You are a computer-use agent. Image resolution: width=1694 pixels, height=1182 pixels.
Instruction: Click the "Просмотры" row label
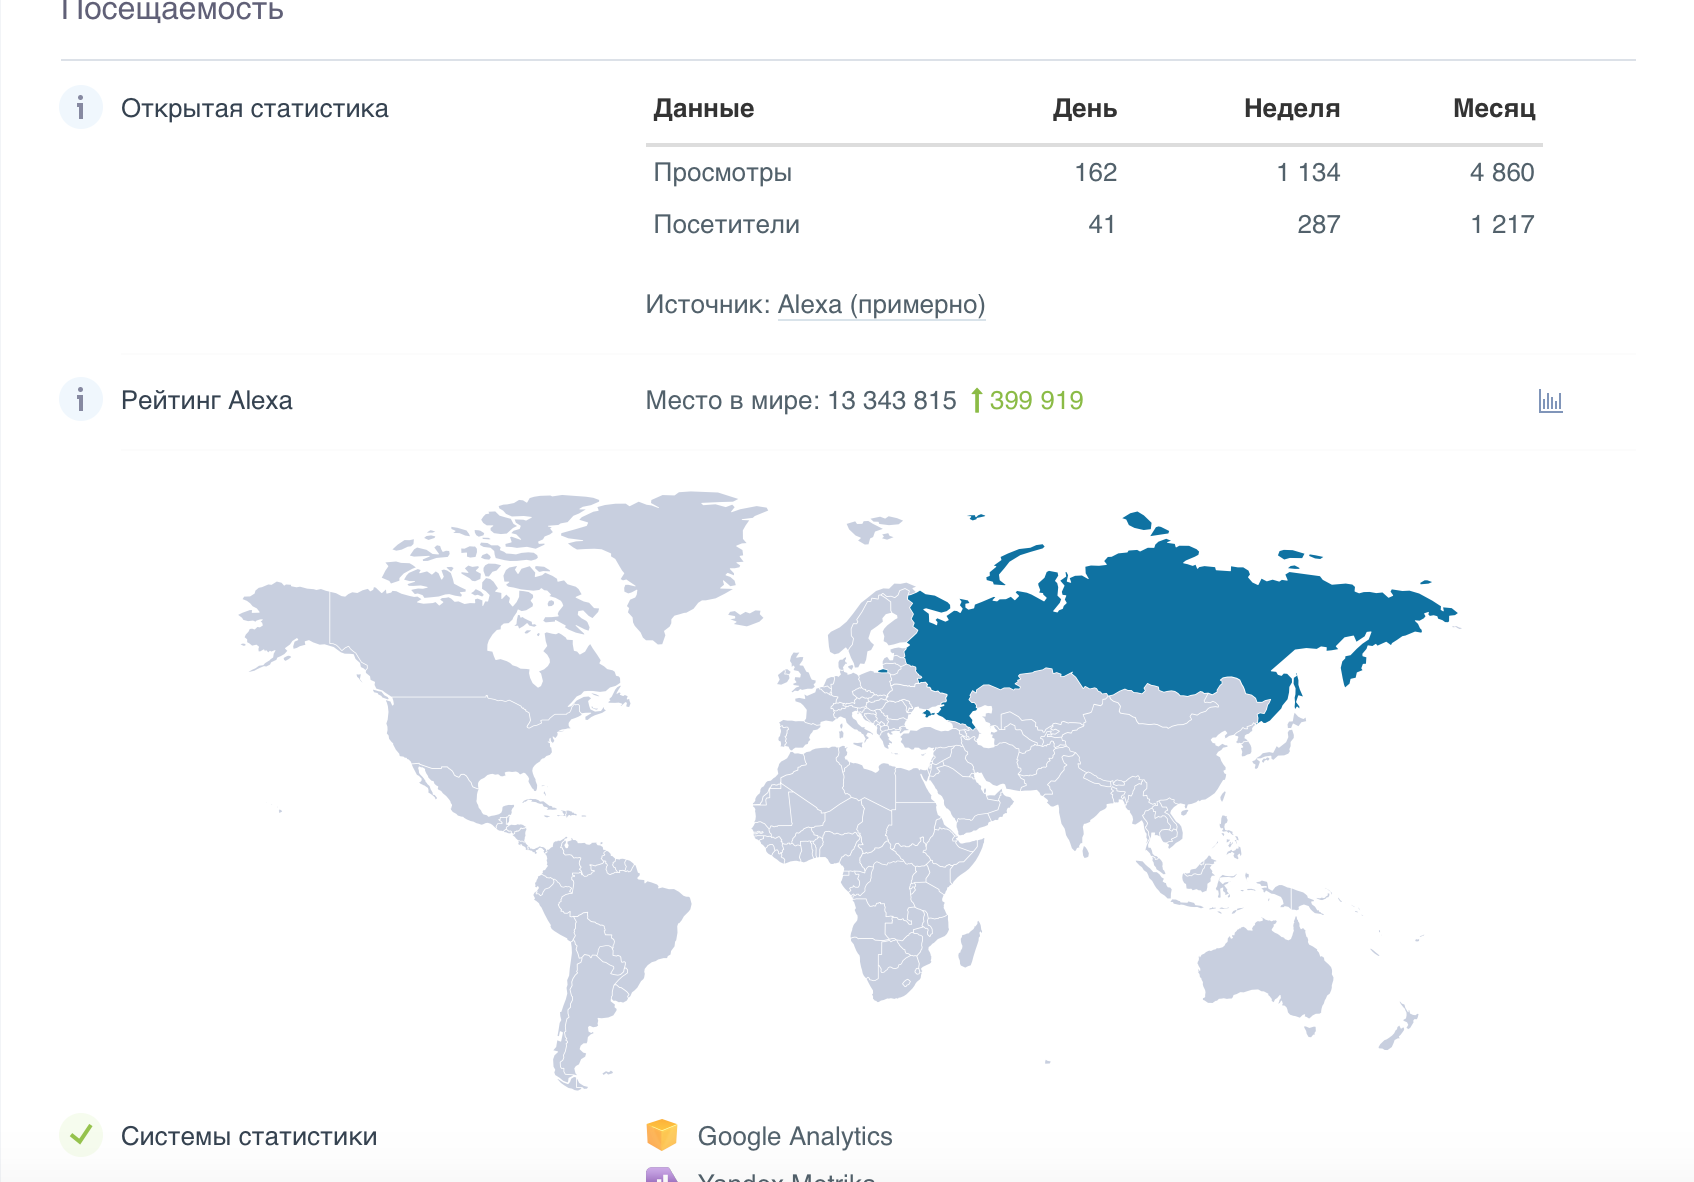tap(723, 172)
